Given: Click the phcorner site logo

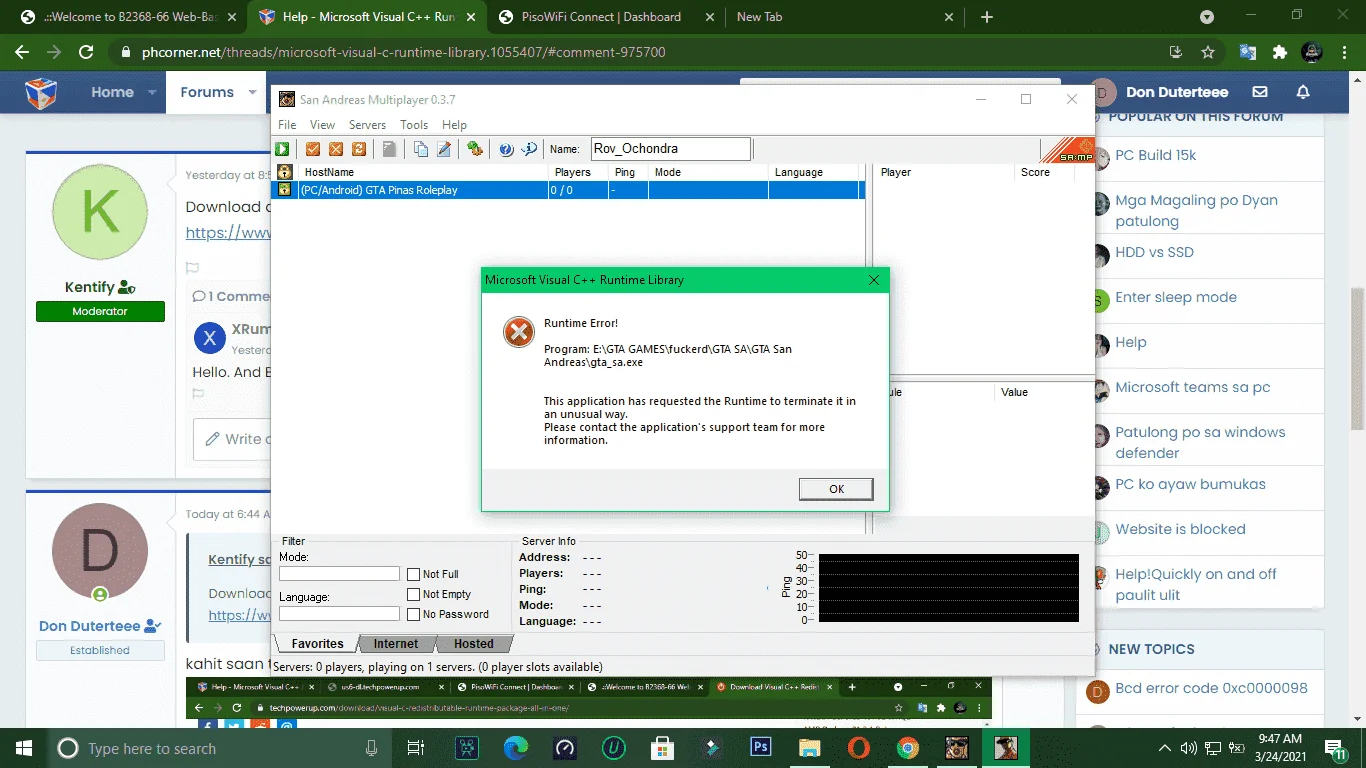Looking at the screenshot, I should tap(41, 93).
